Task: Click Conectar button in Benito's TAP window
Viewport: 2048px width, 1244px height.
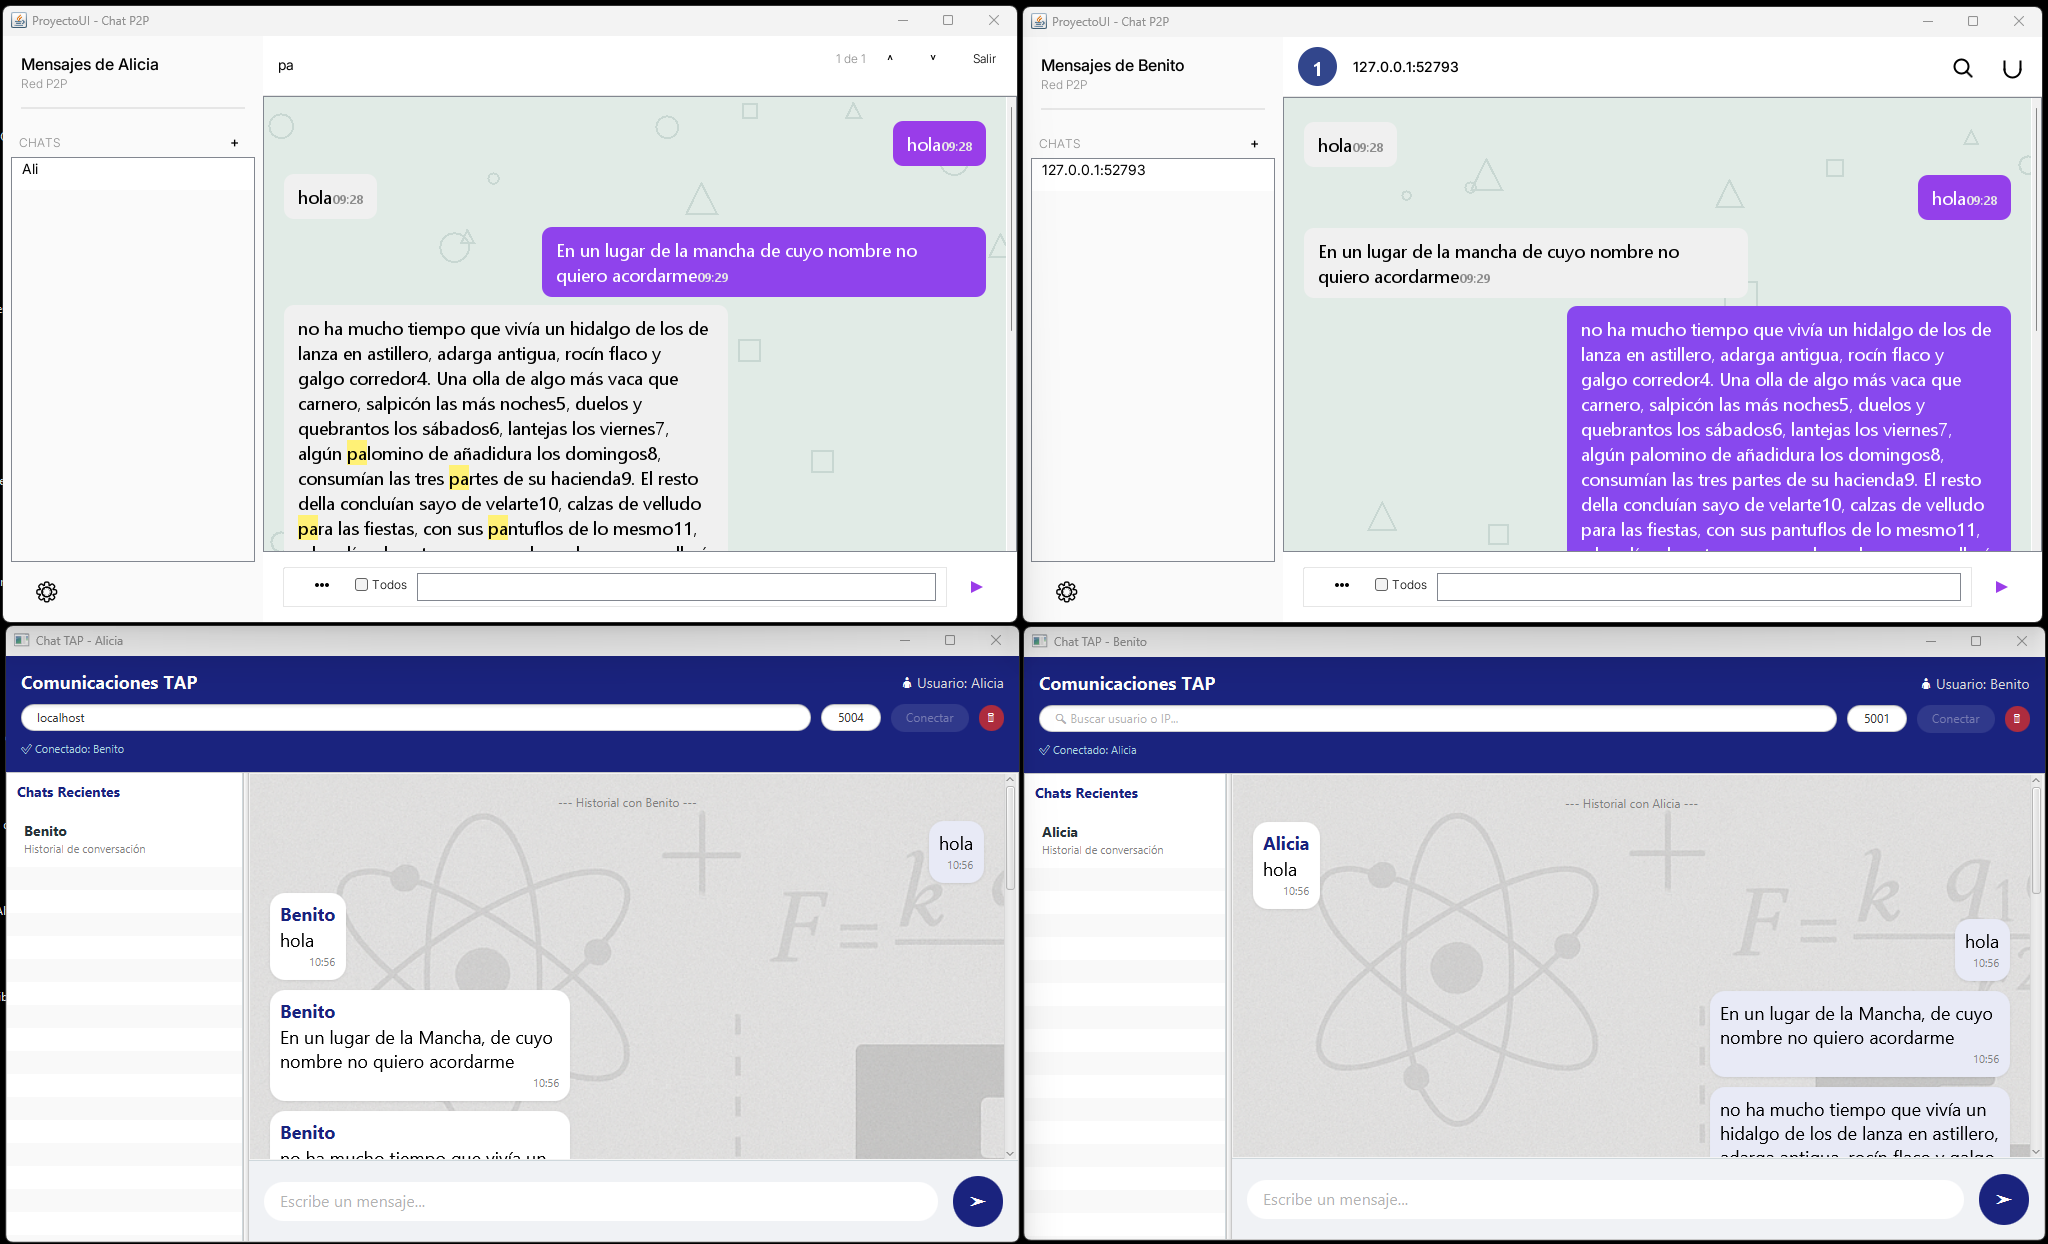Action: click(x=1954, y=719)
